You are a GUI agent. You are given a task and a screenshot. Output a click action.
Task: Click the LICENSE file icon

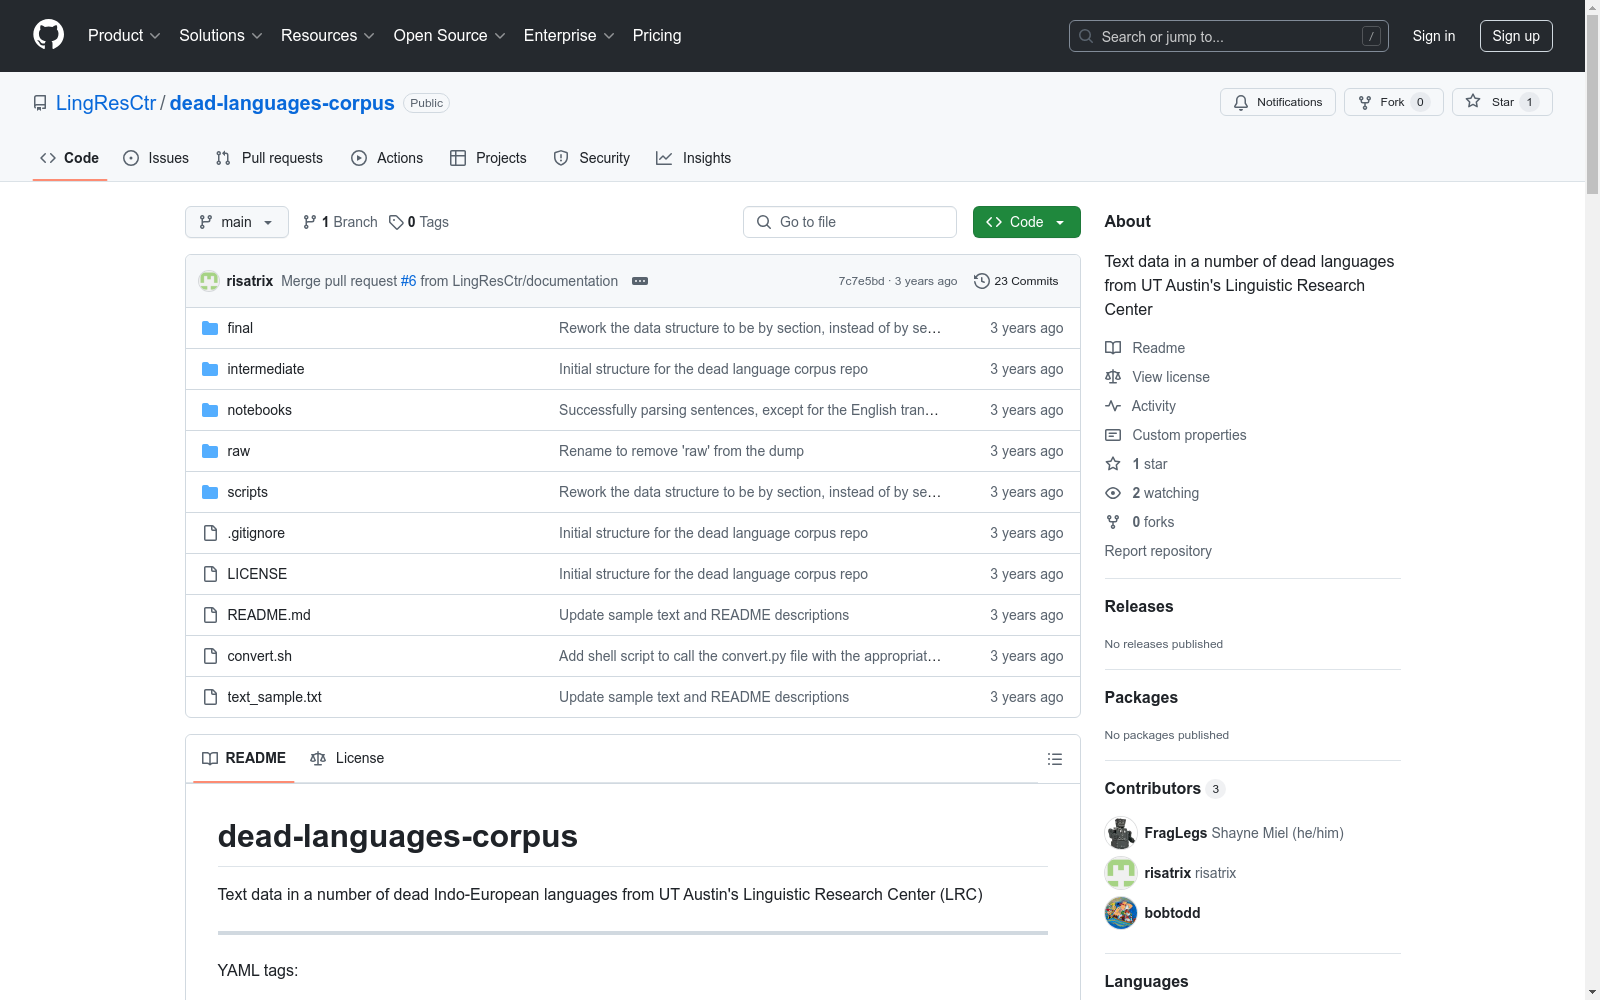point(210,574)
